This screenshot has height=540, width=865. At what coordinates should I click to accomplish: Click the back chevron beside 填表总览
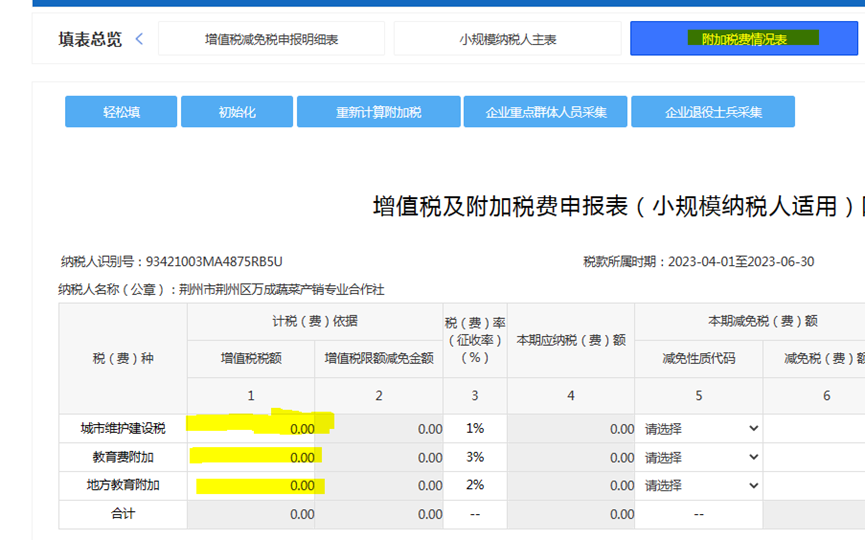pos(139,39)
